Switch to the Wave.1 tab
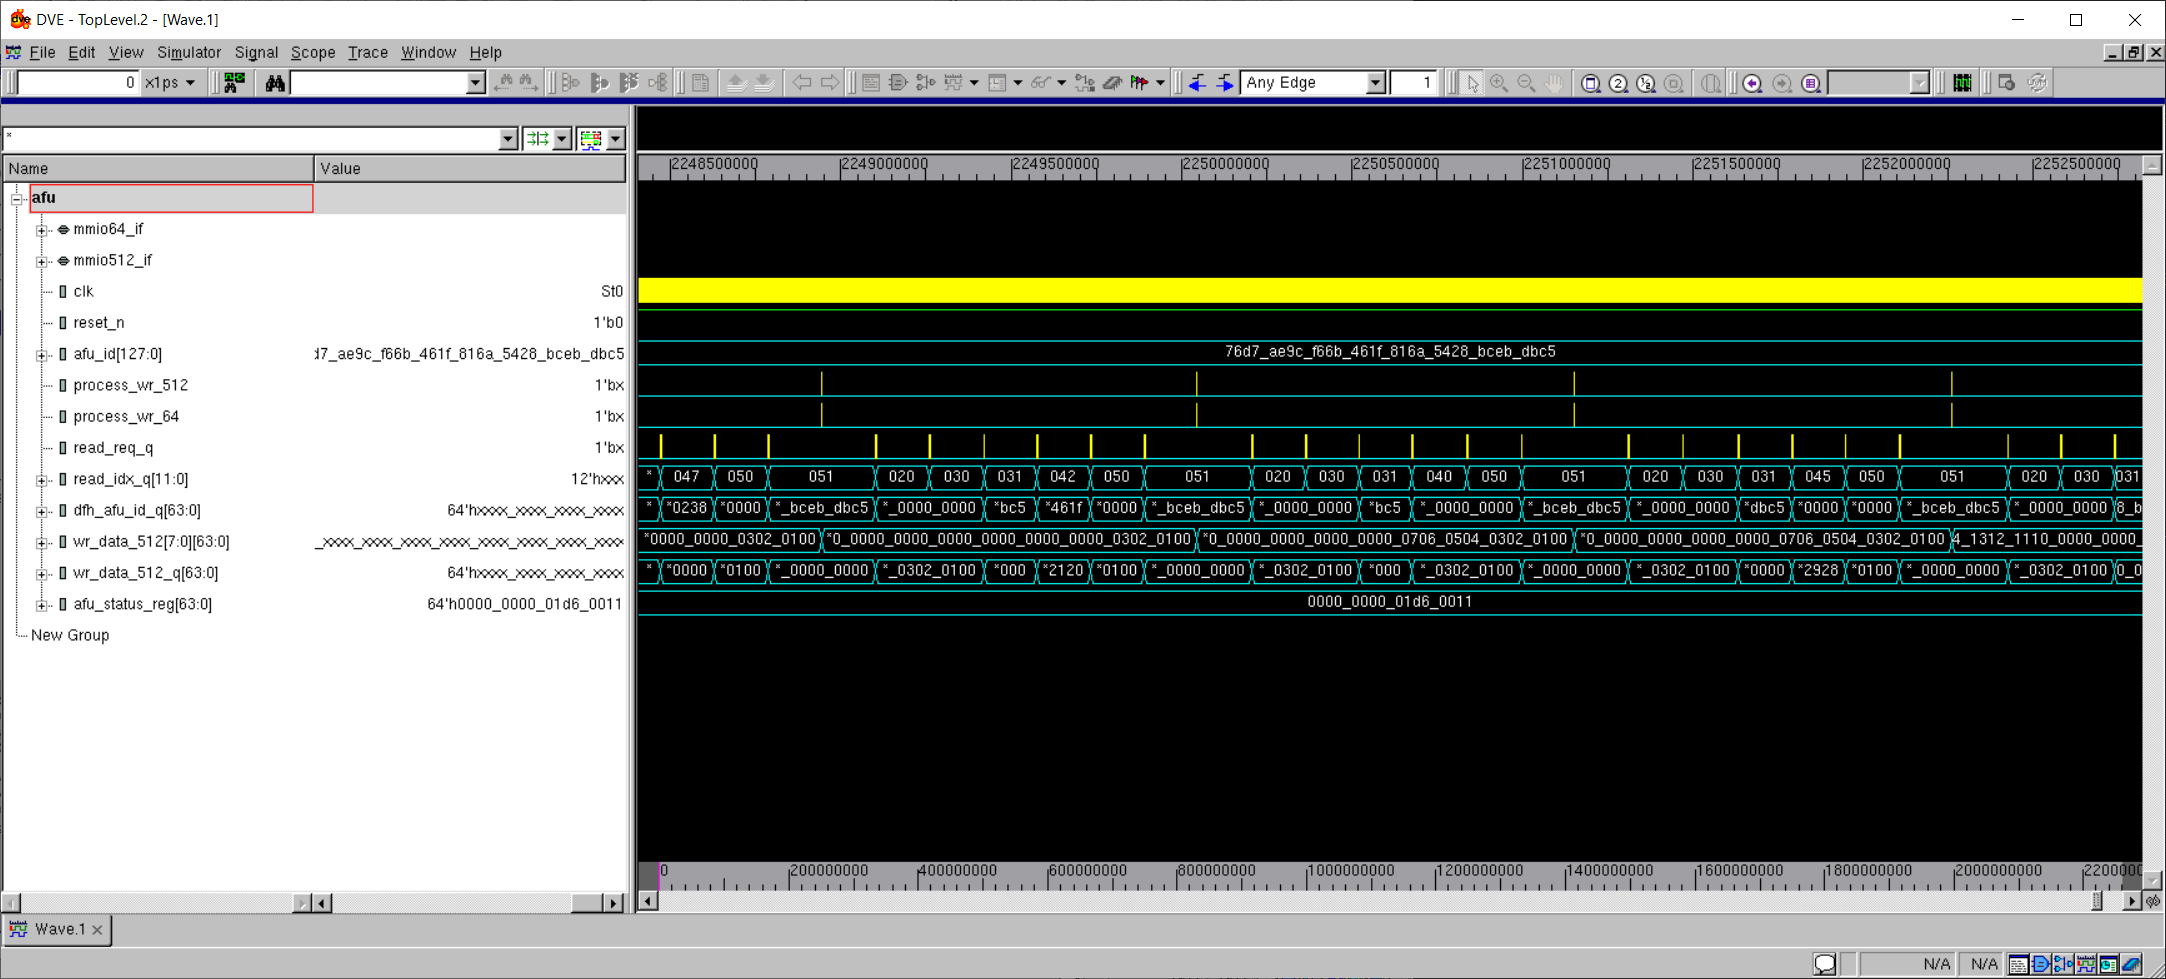Screen dimensions: 2166x979 click(58, 929)
